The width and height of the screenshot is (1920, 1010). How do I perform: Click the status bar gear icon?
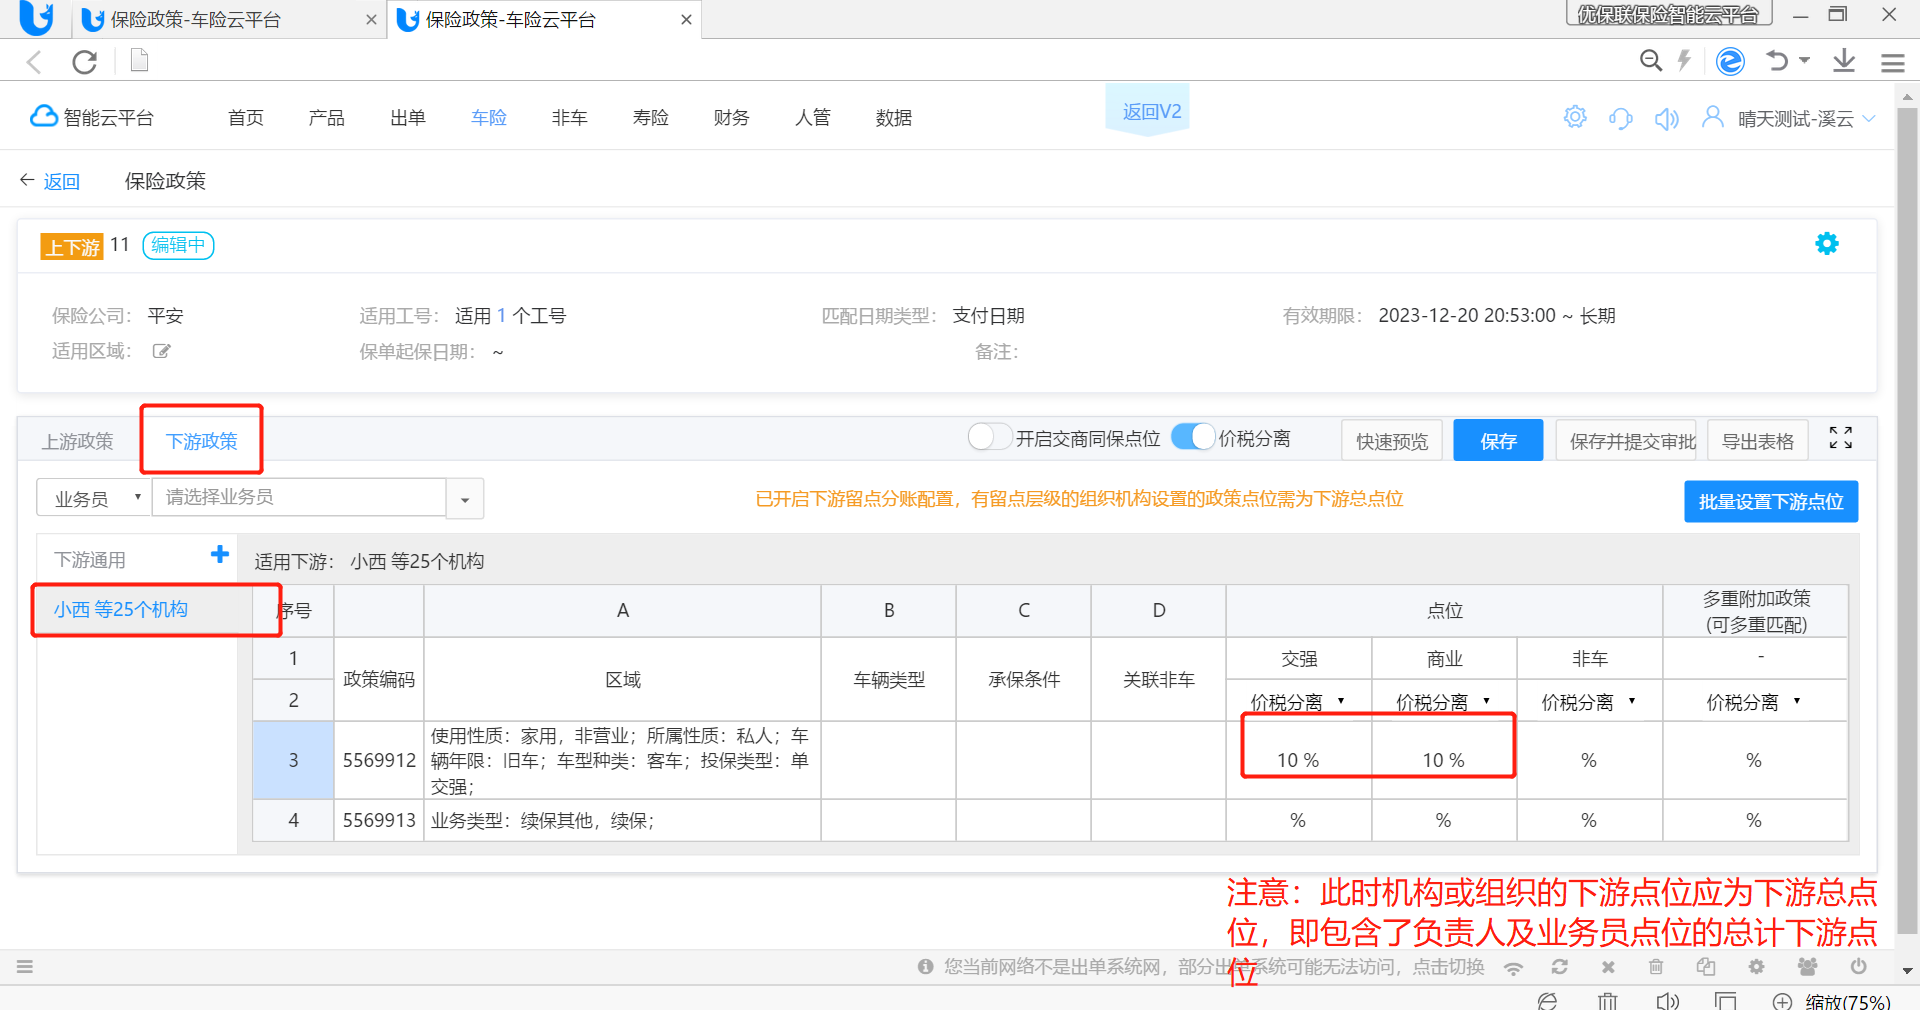pos(1756,967)
